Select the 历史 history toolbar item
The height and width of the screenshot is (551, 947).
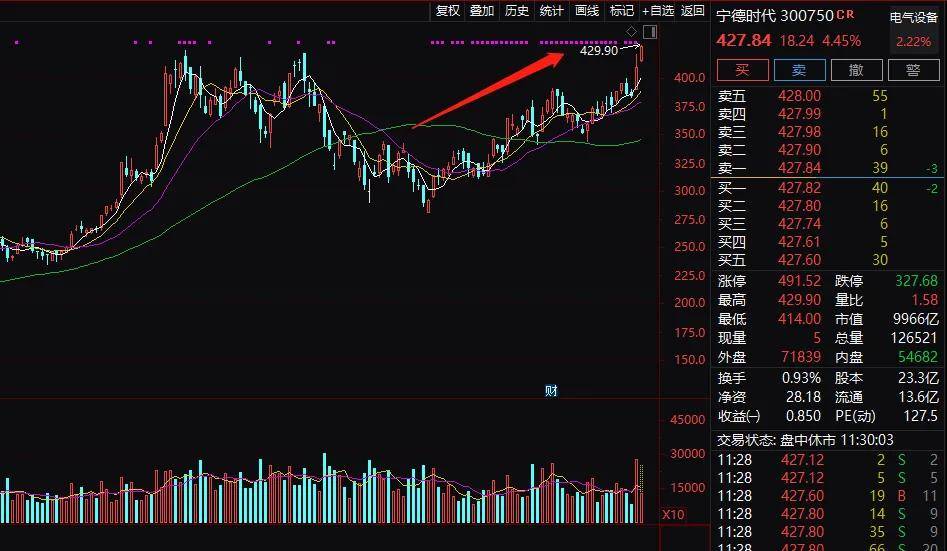[516, 11]
